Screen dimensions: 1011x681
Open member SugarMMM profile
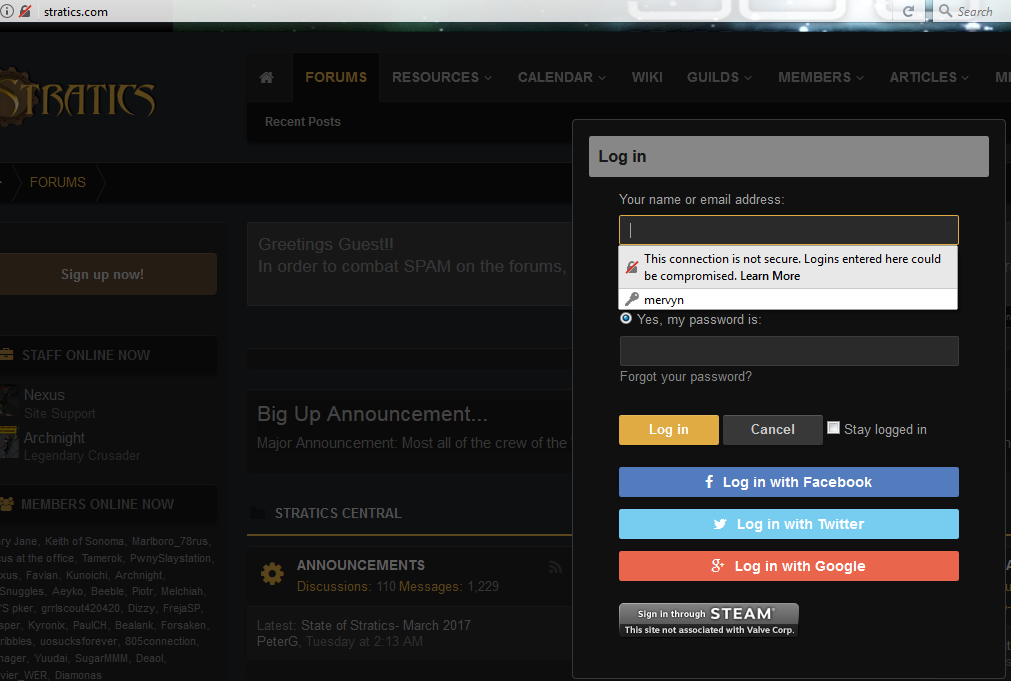click(101, 658)
